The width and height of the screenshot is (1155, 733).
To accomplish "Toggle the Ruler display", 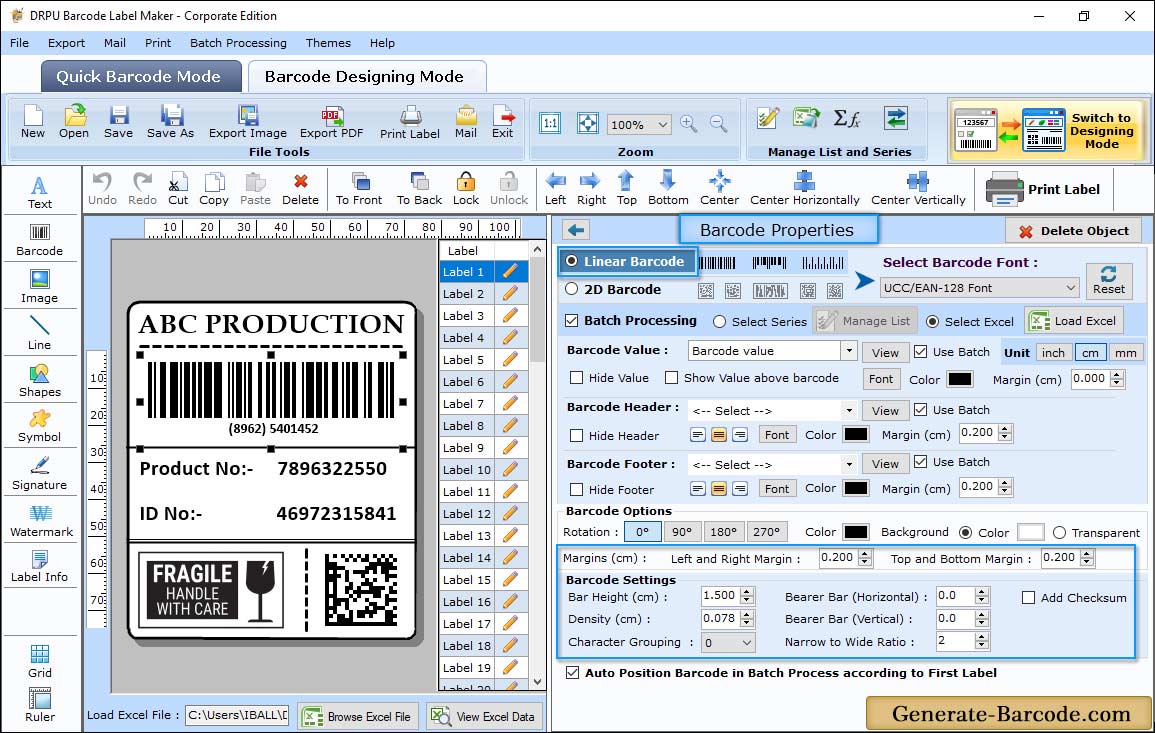I will [x=40, y=705].
